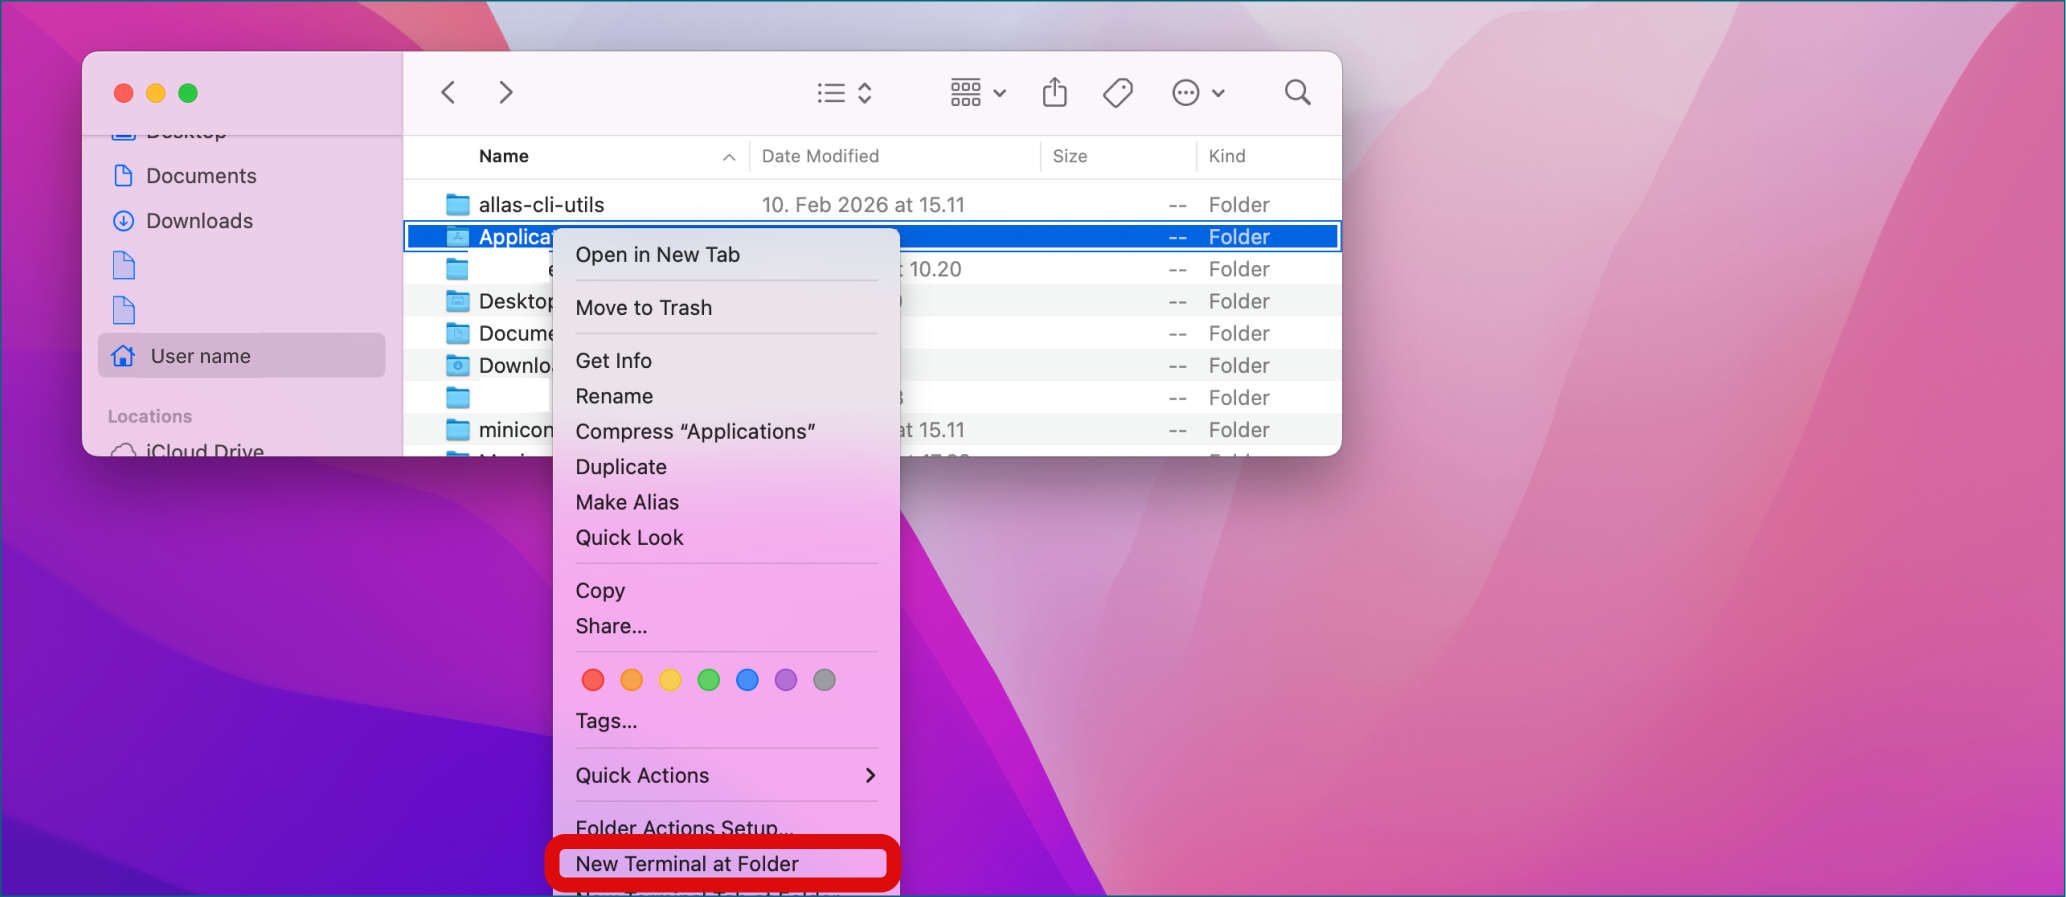
Task: Choose Tags... from context menu
Action: [x=606, y=721]
